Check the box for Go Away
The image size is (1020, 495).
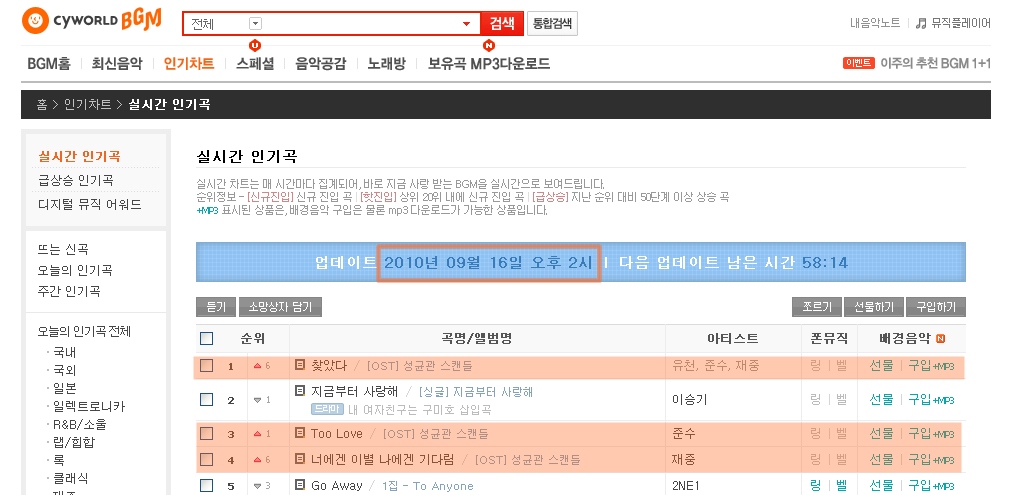(206, 485)
